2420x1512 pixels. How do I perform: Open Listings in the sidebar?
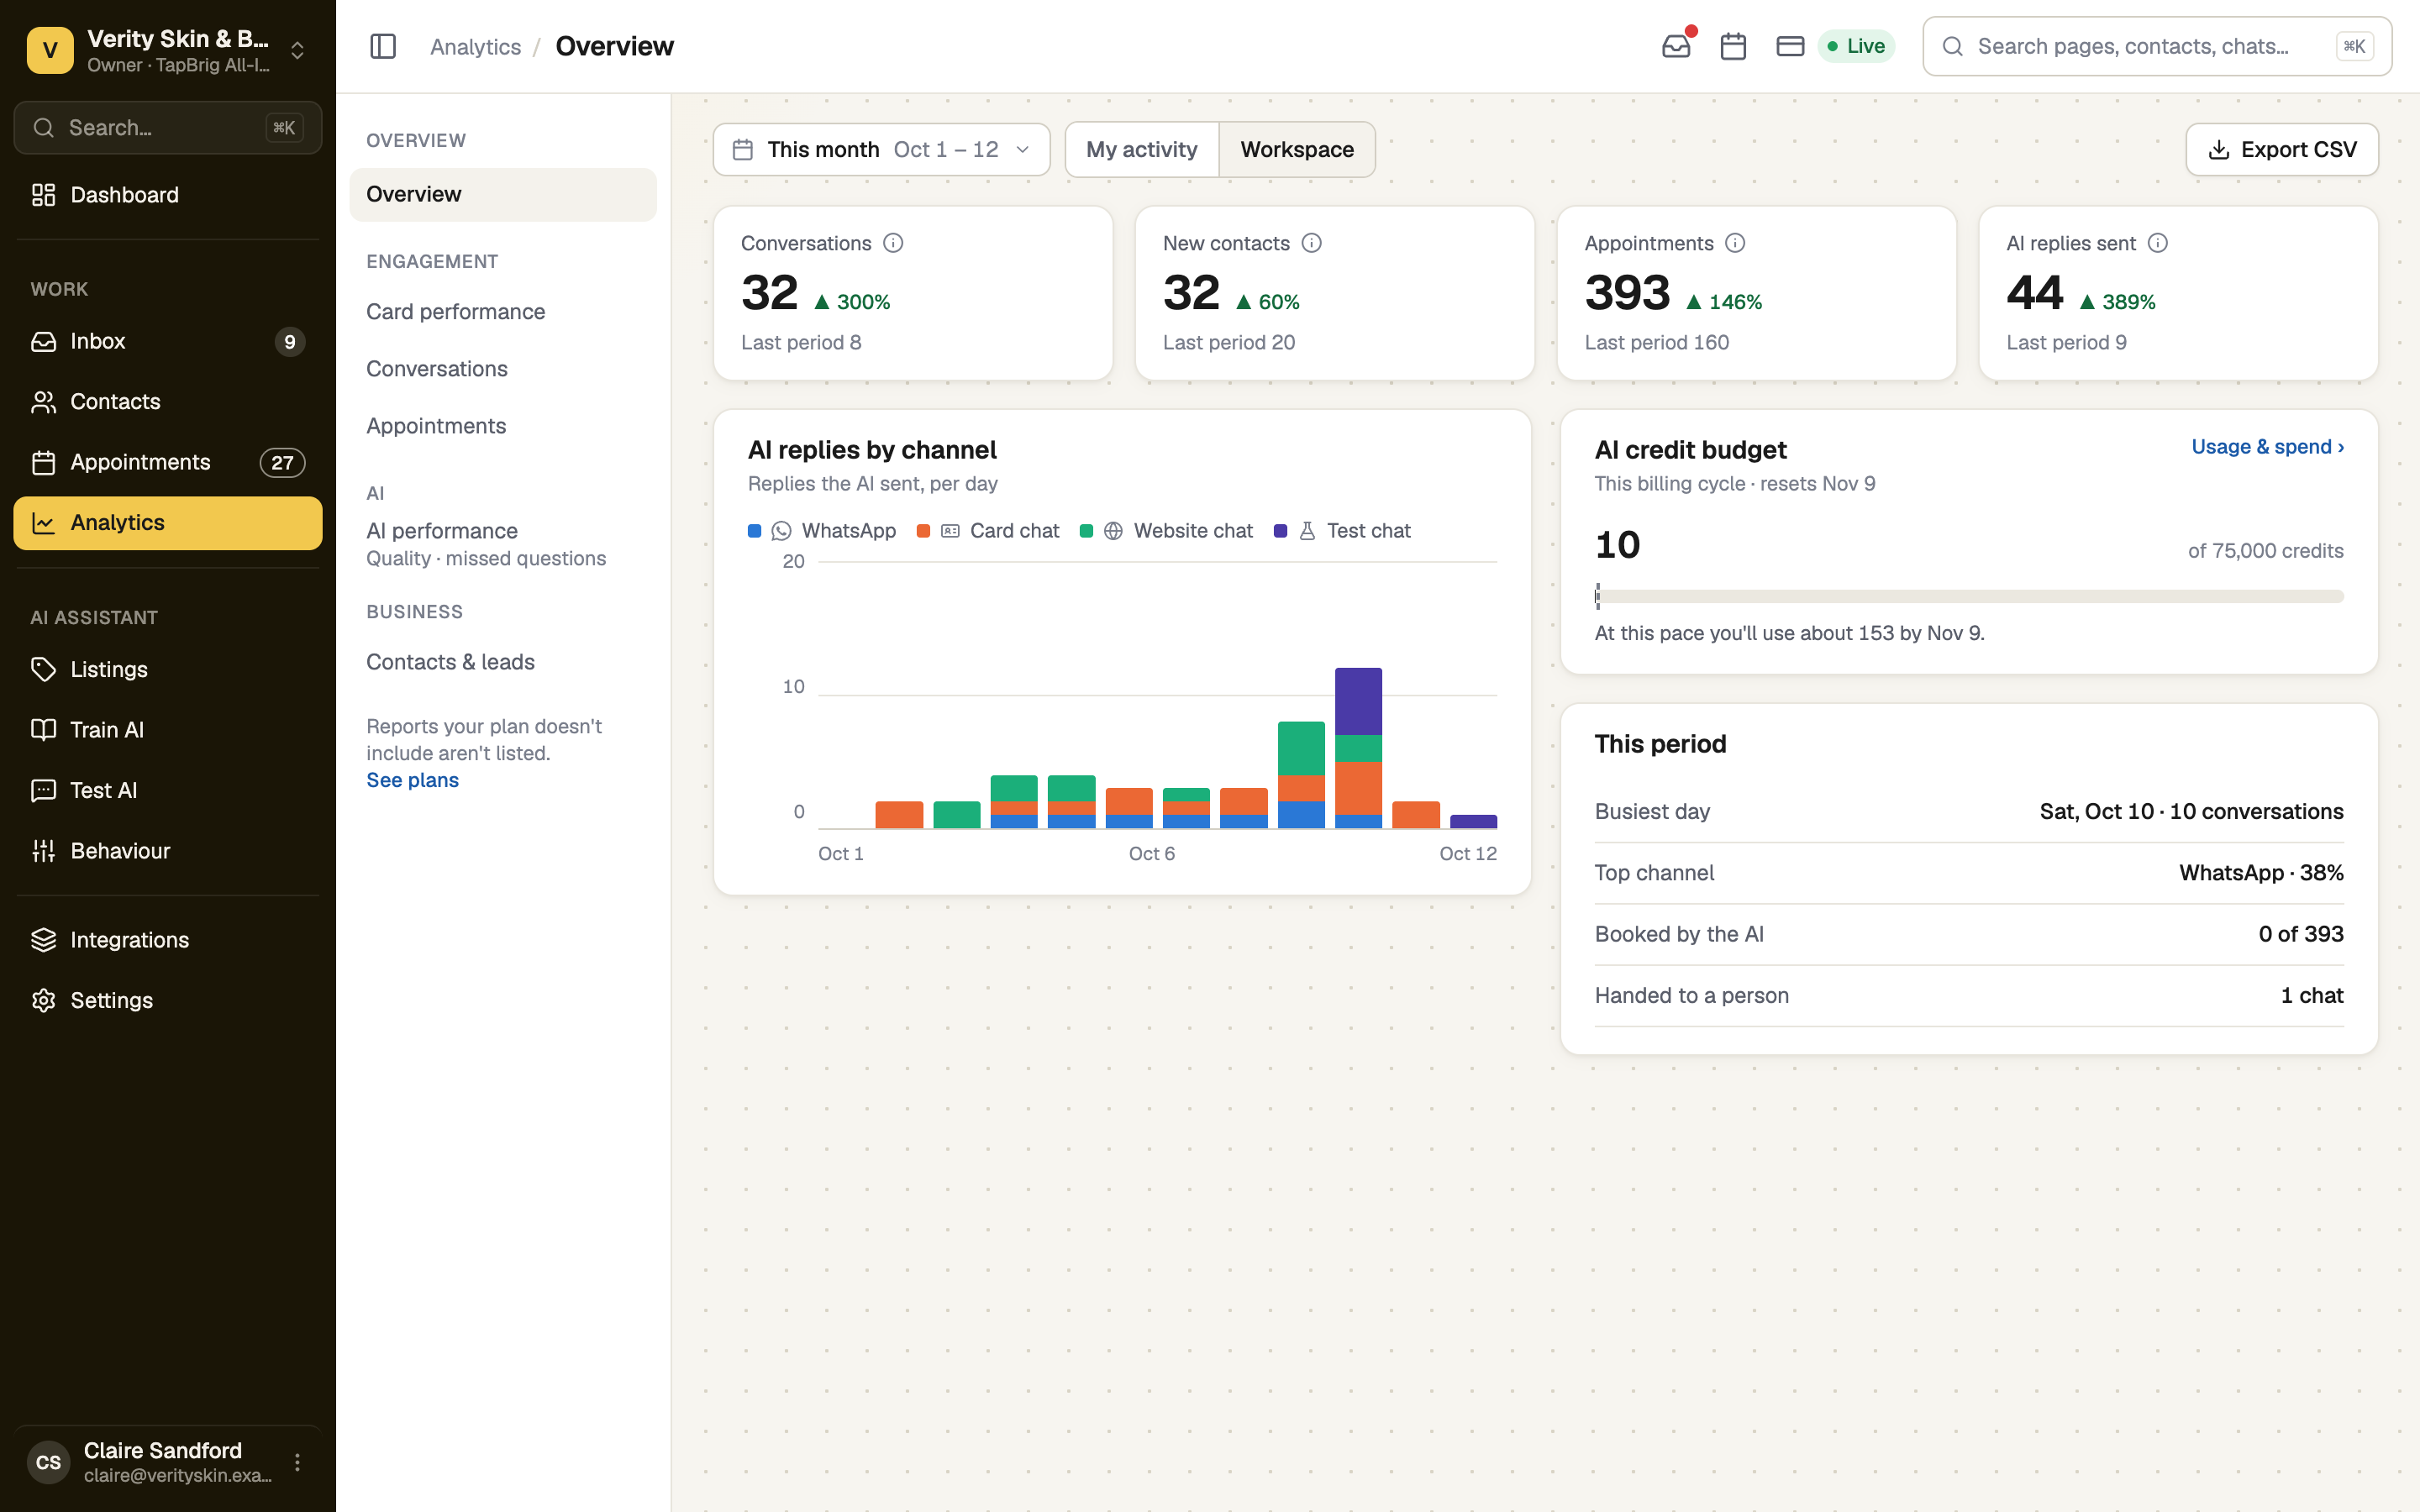click(168, 670)
